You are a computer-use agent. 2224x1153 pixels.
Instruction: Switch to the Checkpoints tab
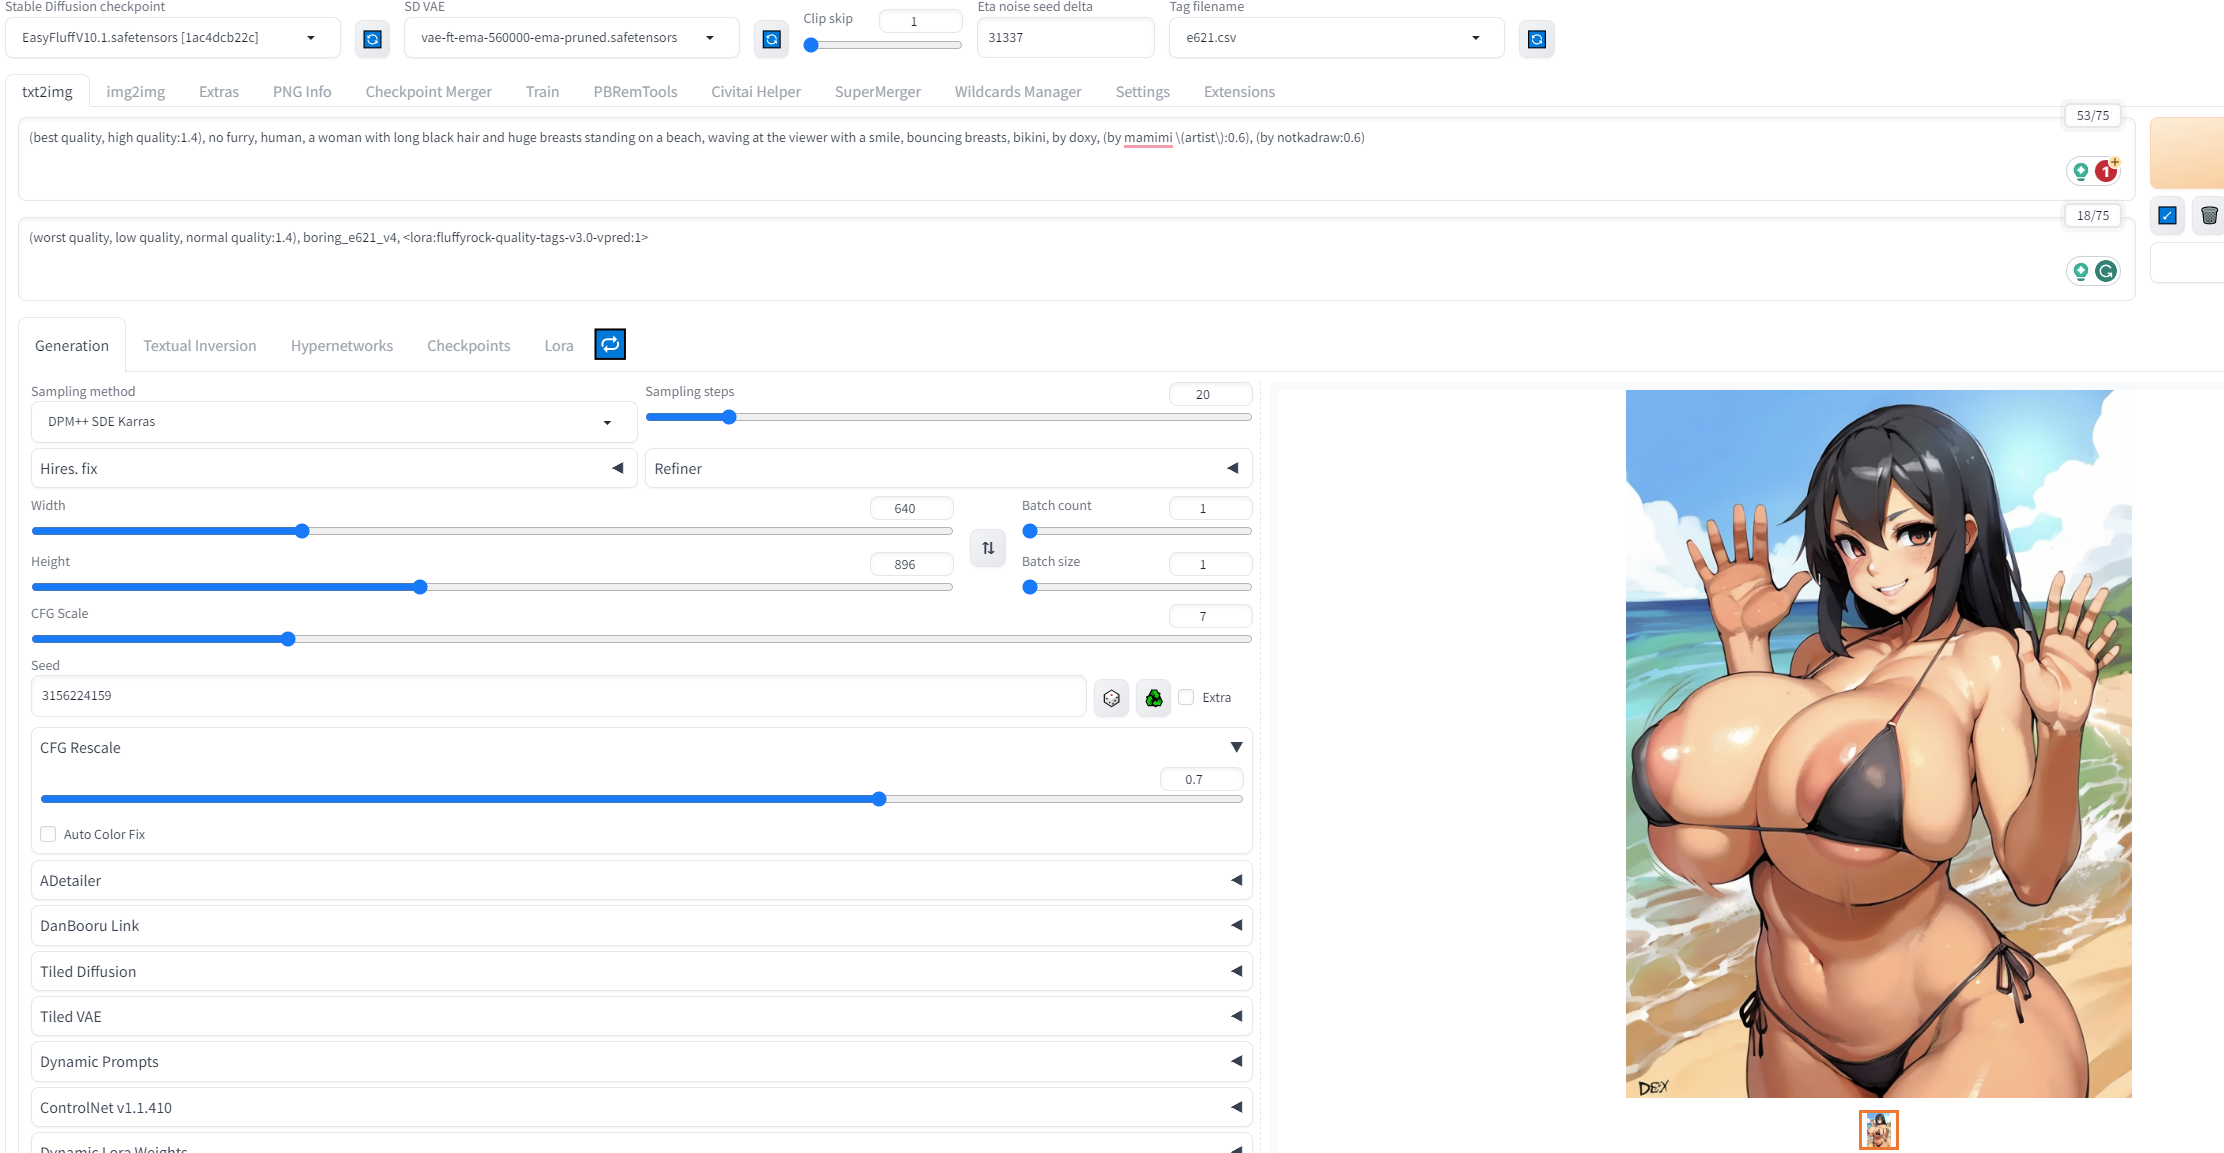pos(469,345)
